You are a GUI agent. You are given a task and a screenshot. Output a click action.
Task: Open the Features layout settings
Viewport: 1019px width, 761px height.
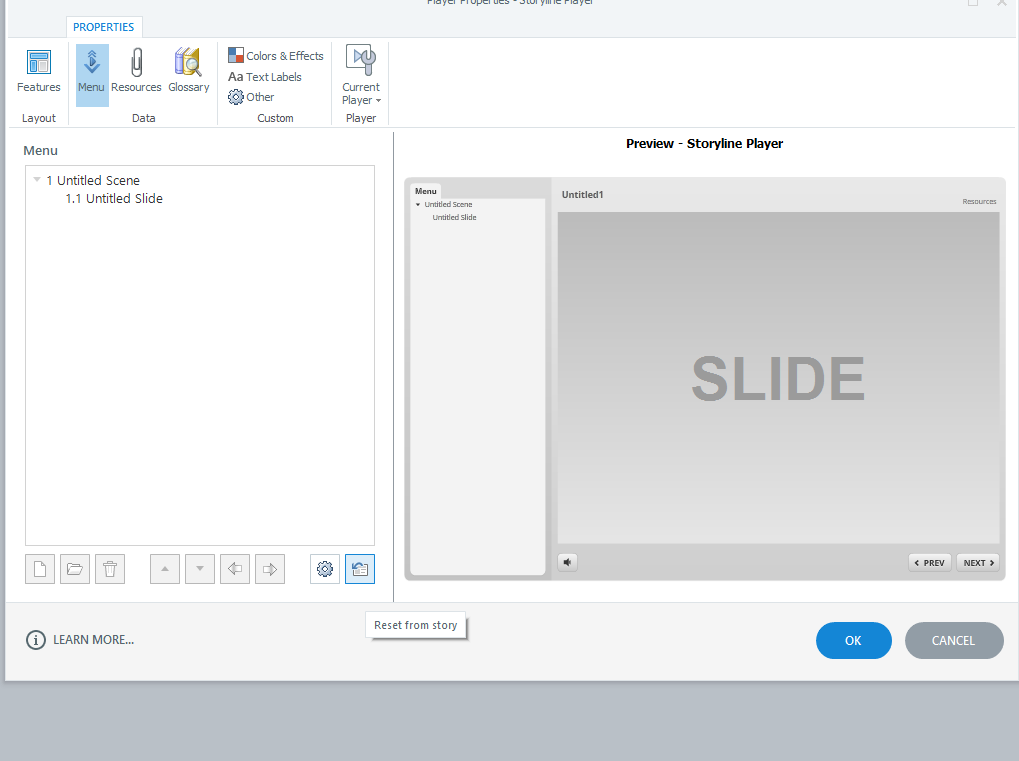[x=38, y=70]
